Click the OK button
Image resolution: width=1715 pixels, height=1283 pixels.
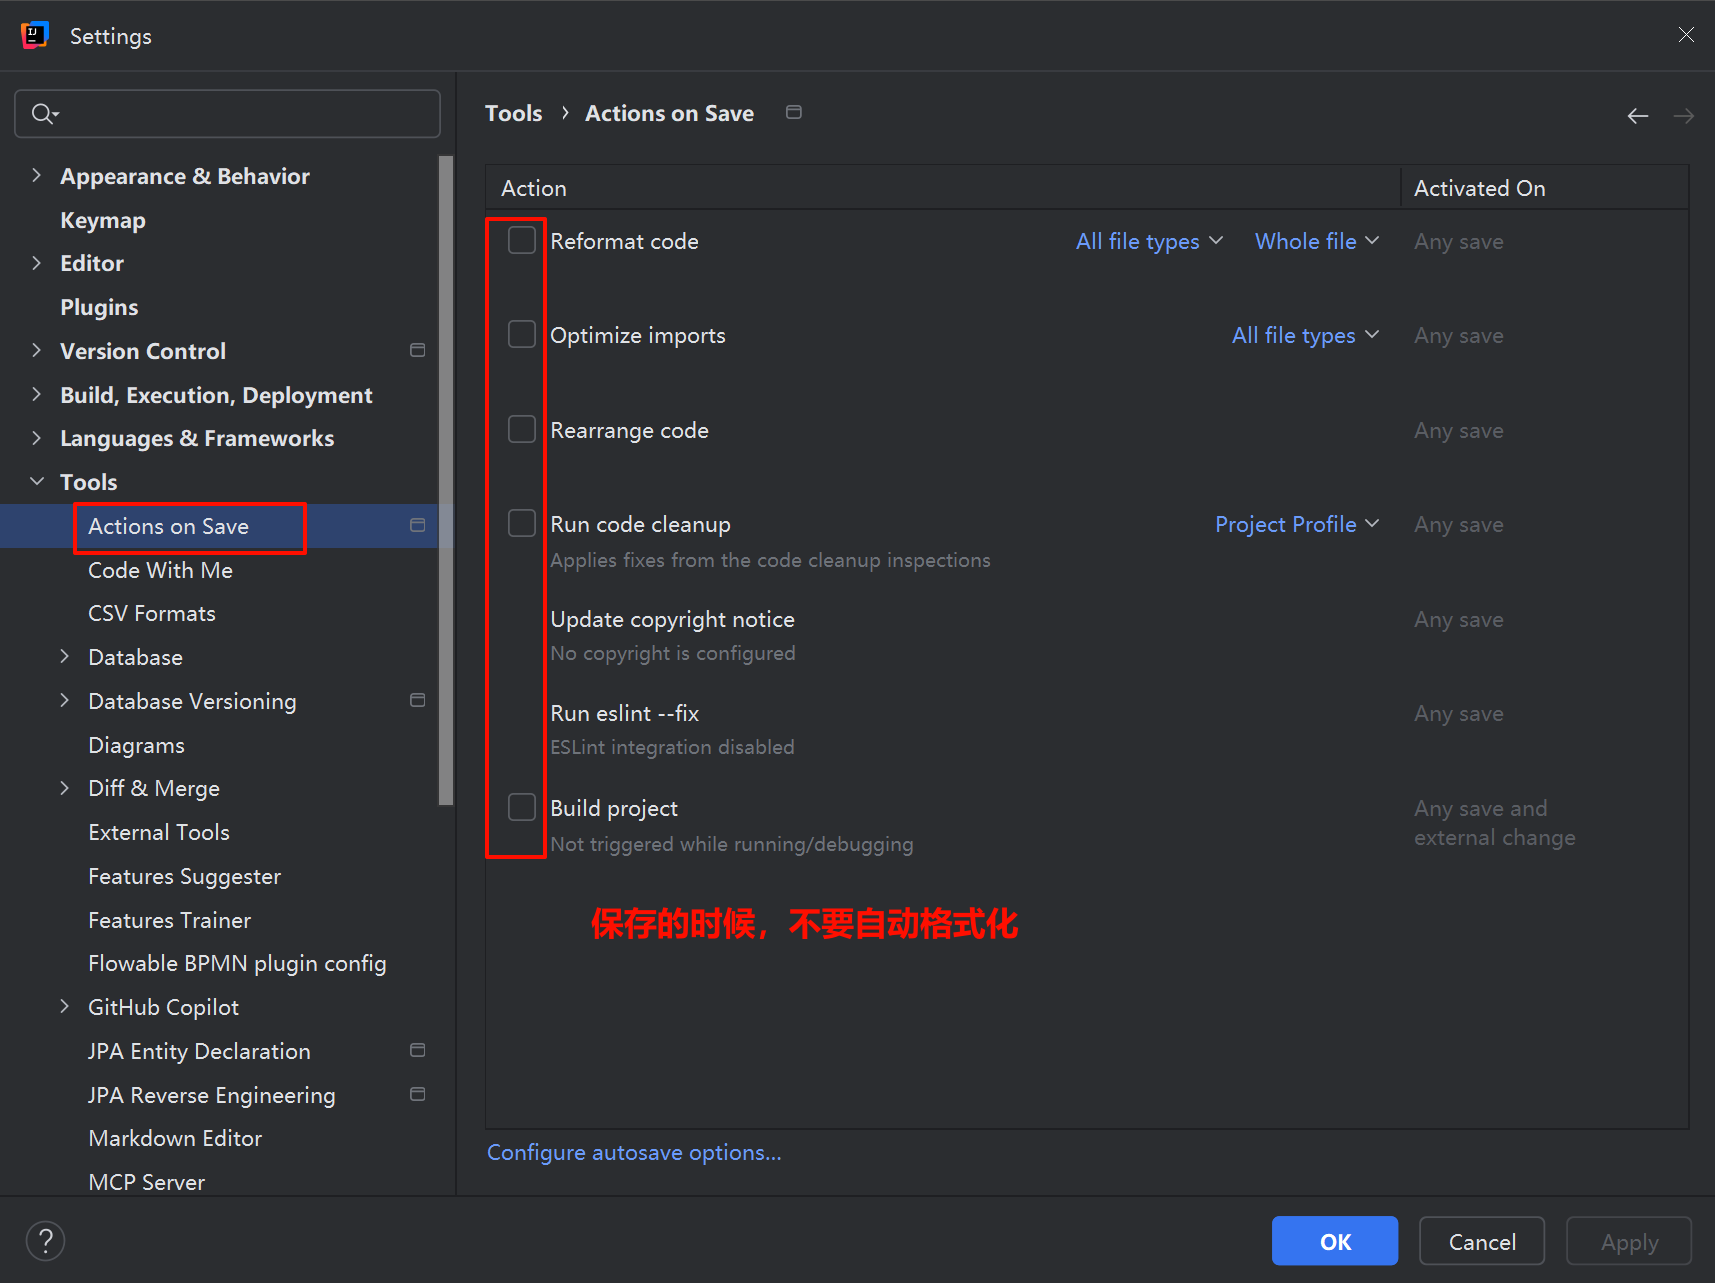1334,1241
